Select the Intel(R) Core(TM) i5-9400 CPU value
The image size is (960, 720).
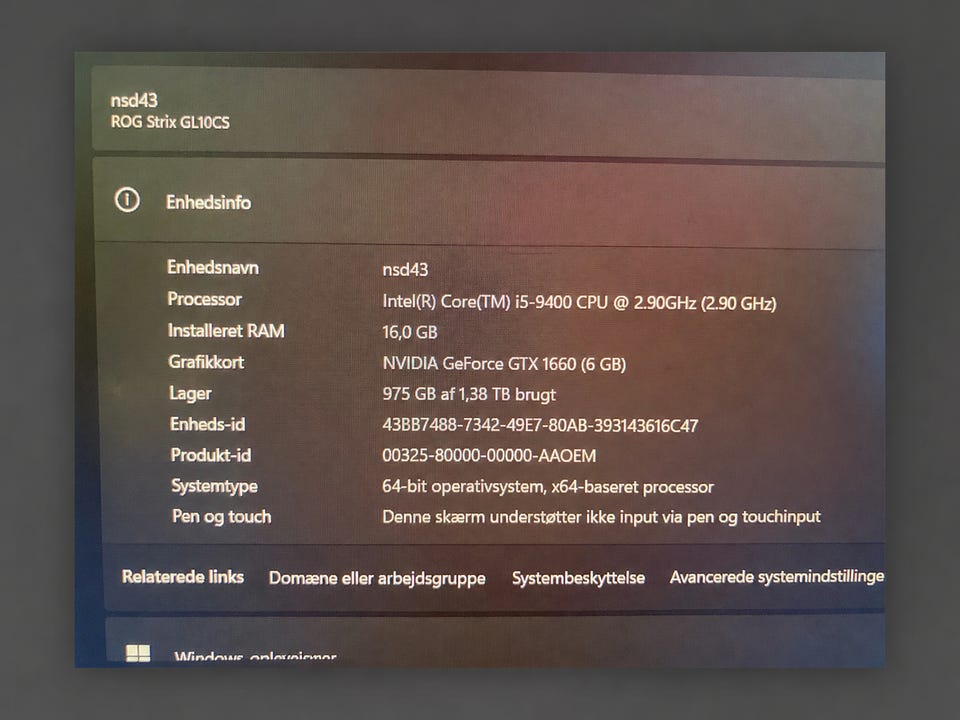(579, 302)
